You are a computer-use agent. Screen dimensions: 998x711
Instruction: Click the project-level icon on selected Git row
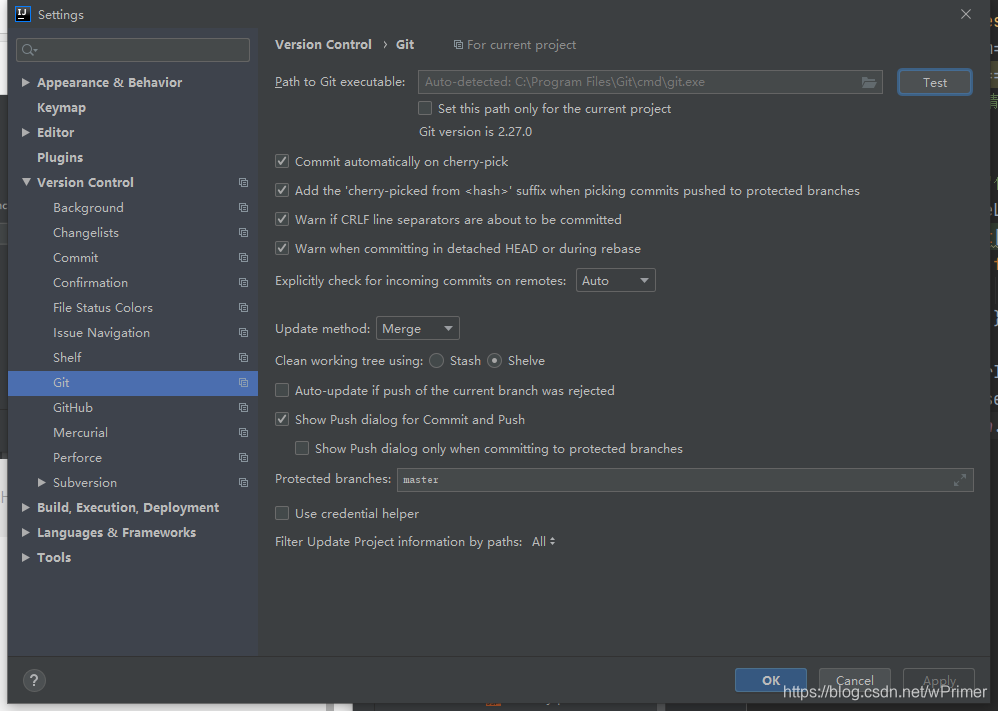243,383
